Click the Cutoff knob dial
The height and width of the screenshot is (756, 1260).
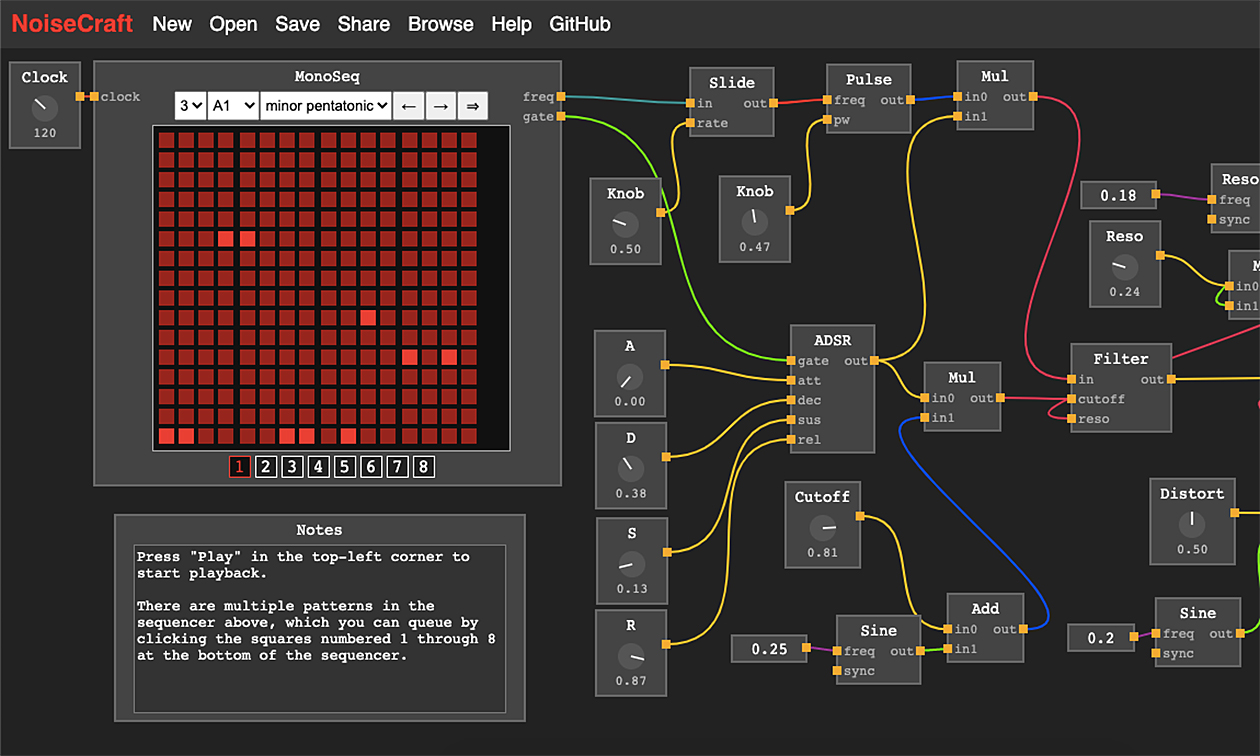tap(822, 526)
